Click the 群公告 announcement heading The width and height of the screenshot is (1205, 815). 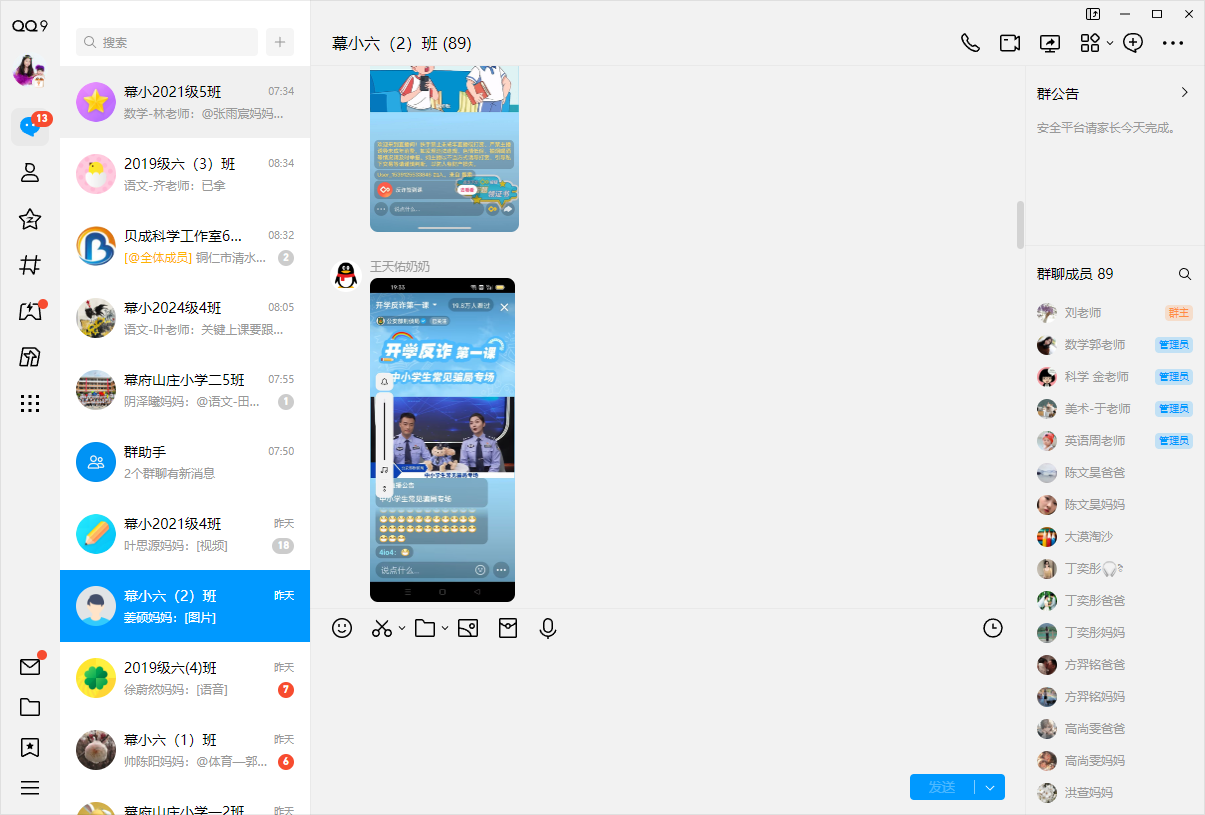click(1058, 94)
